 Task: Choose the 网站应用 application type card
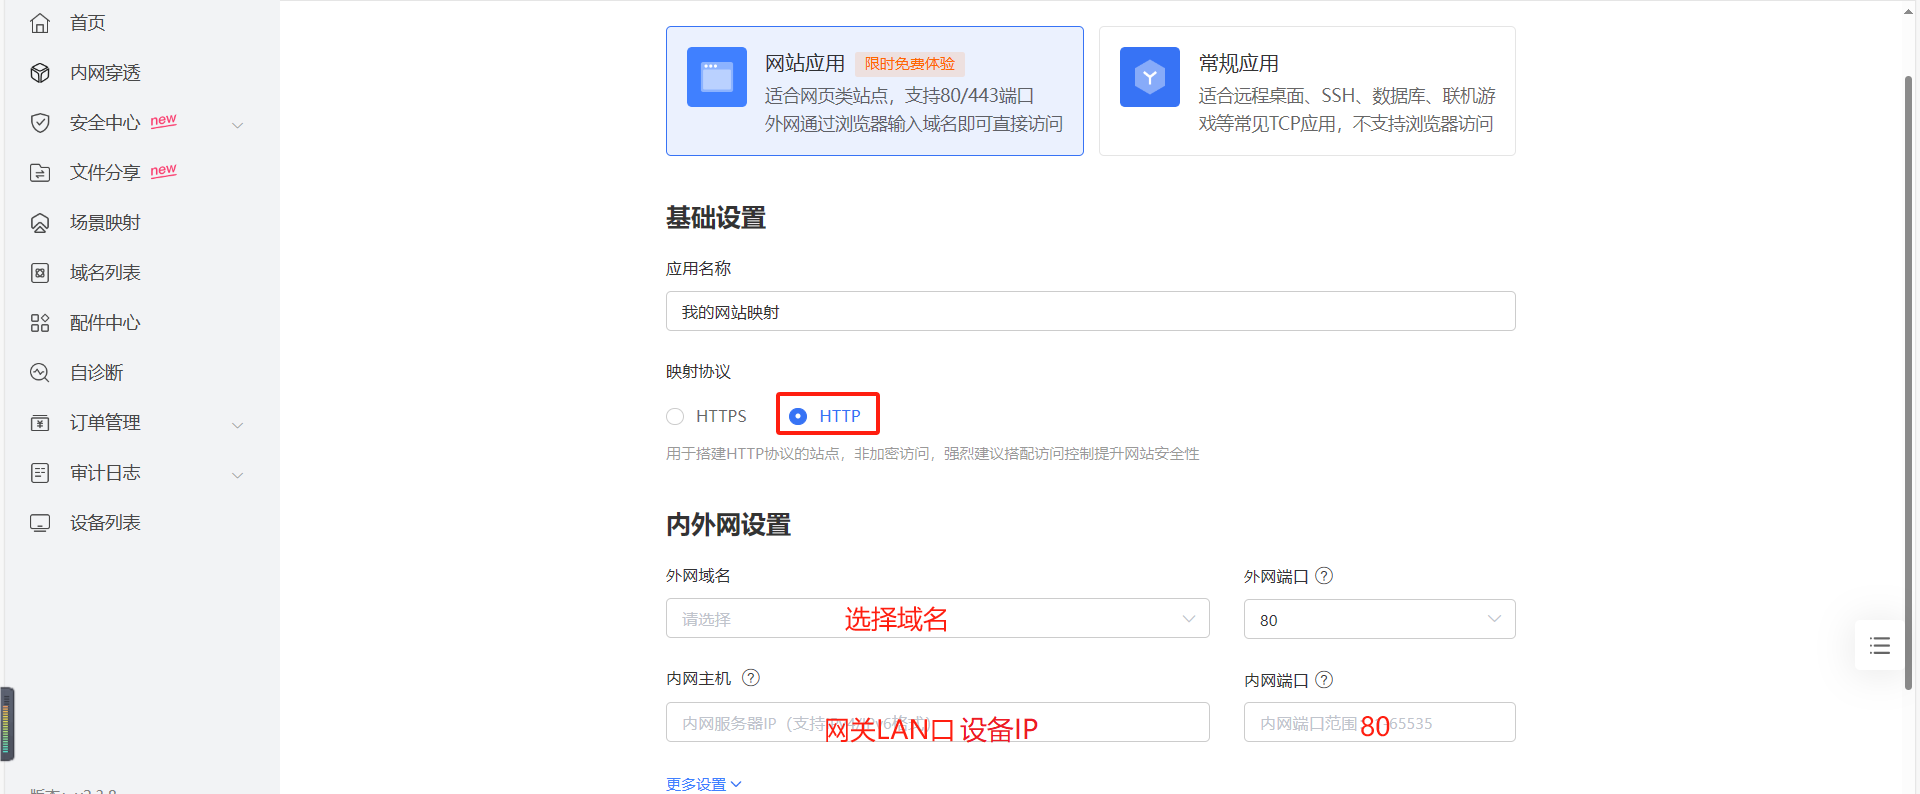coord(874,91)
